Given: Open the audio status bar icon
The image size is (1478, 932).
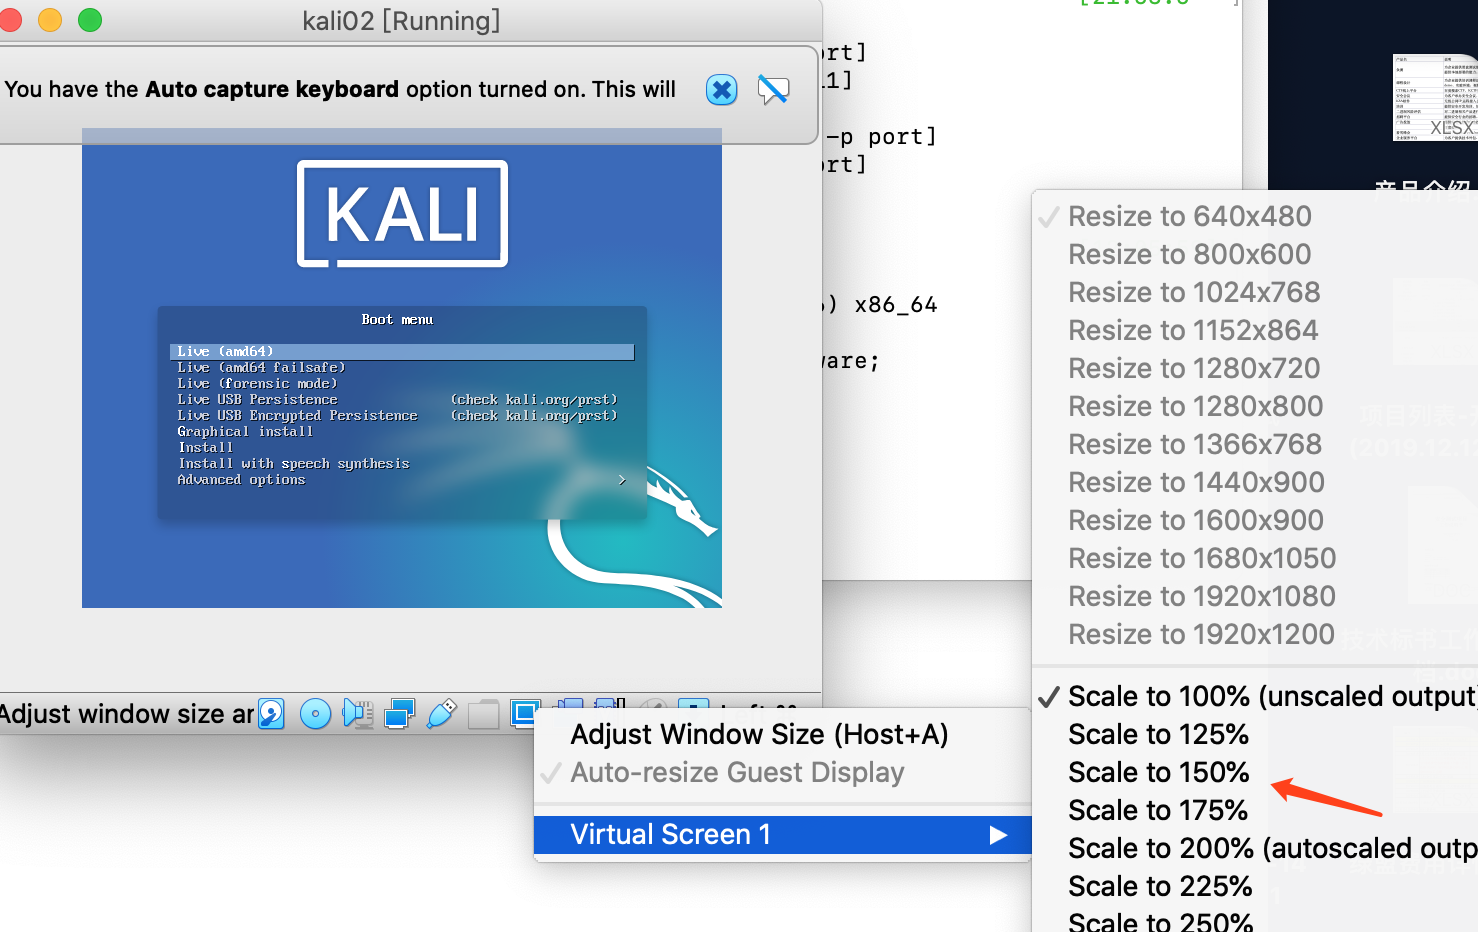Looking at the screenshot, I should pyautogui.click(x=357, y=713).
